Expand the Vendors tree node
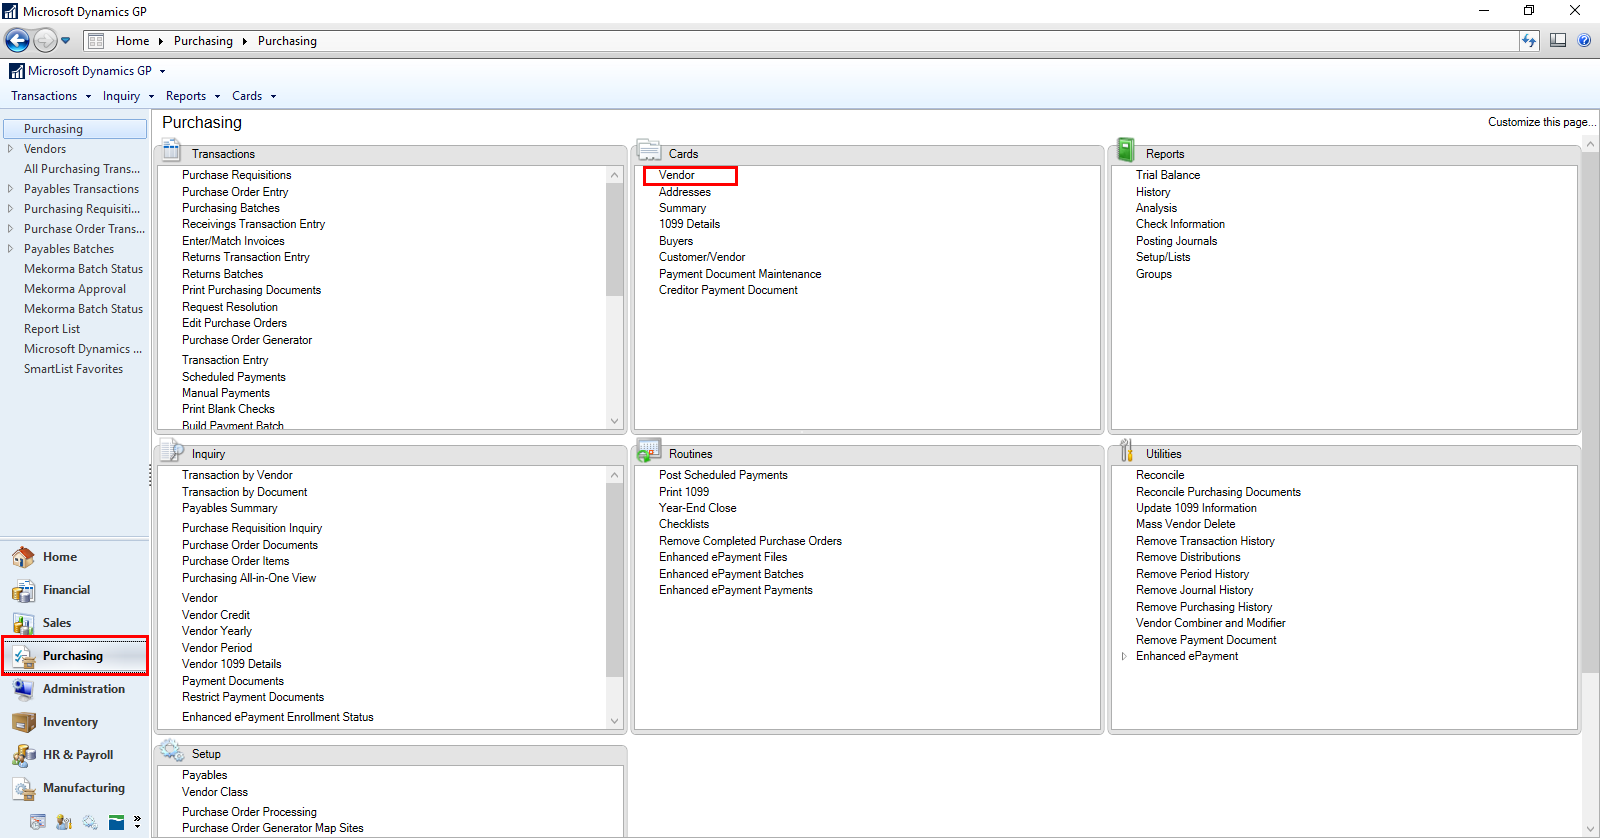 point(11,149)
